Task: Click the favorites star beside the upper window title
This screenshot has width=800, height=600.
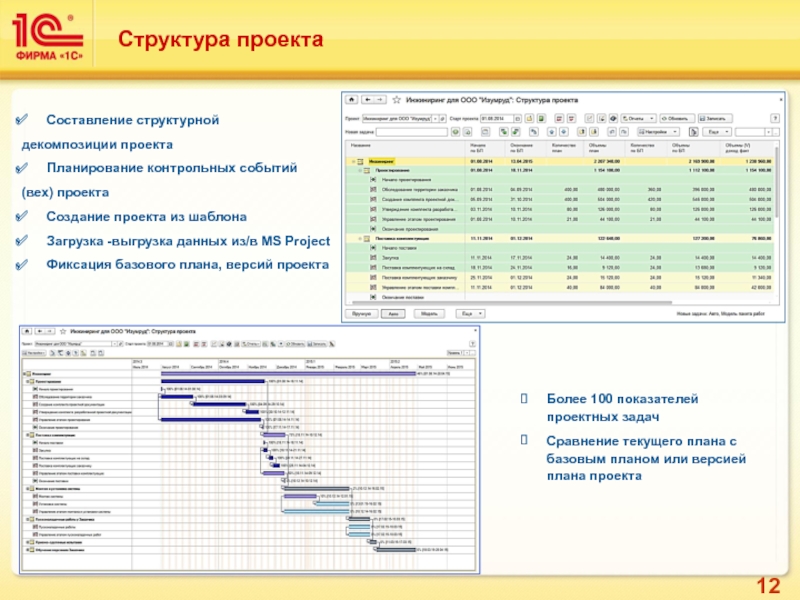Action: (397, 101)
